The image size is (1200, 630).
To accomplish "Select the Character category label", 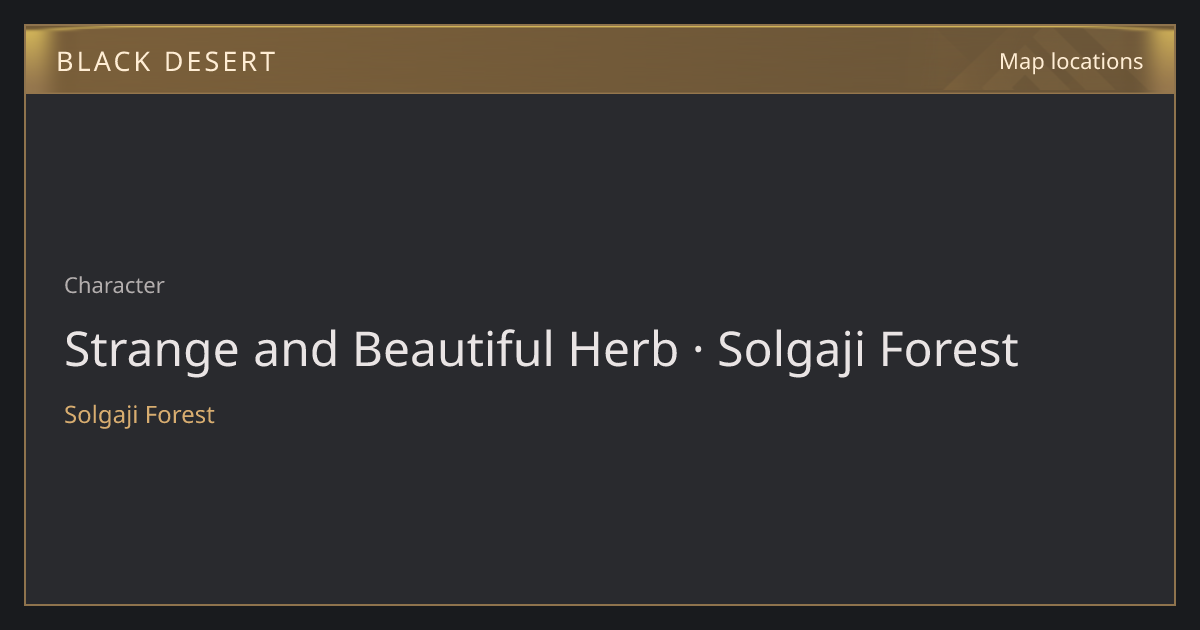I will [x=114, y=285].
